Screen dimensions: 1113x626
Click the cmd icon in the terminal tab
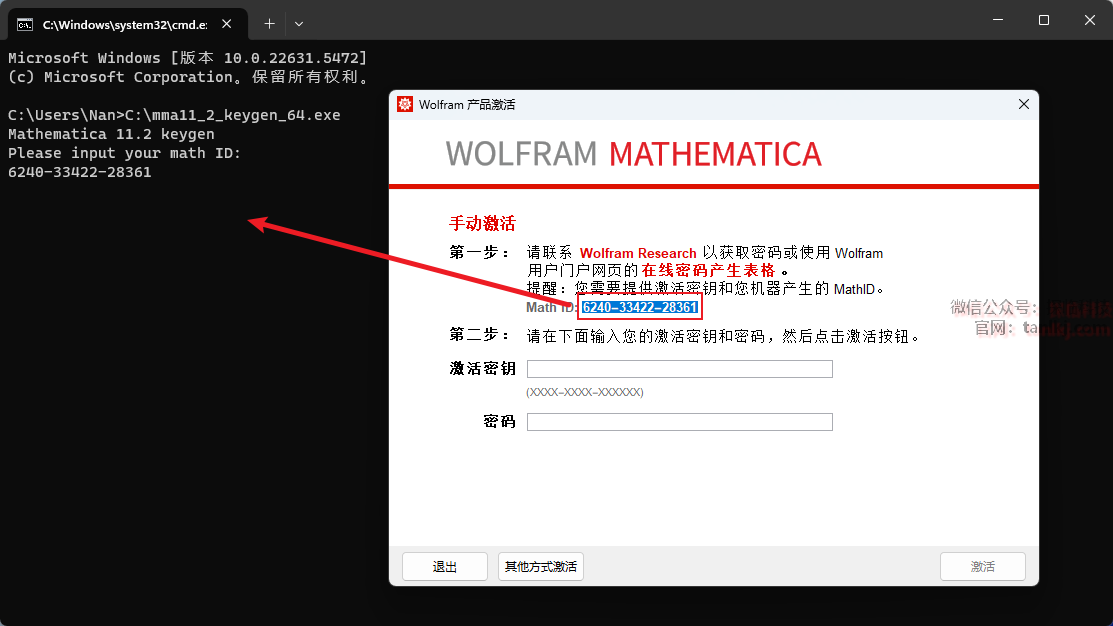click(25, 24)
